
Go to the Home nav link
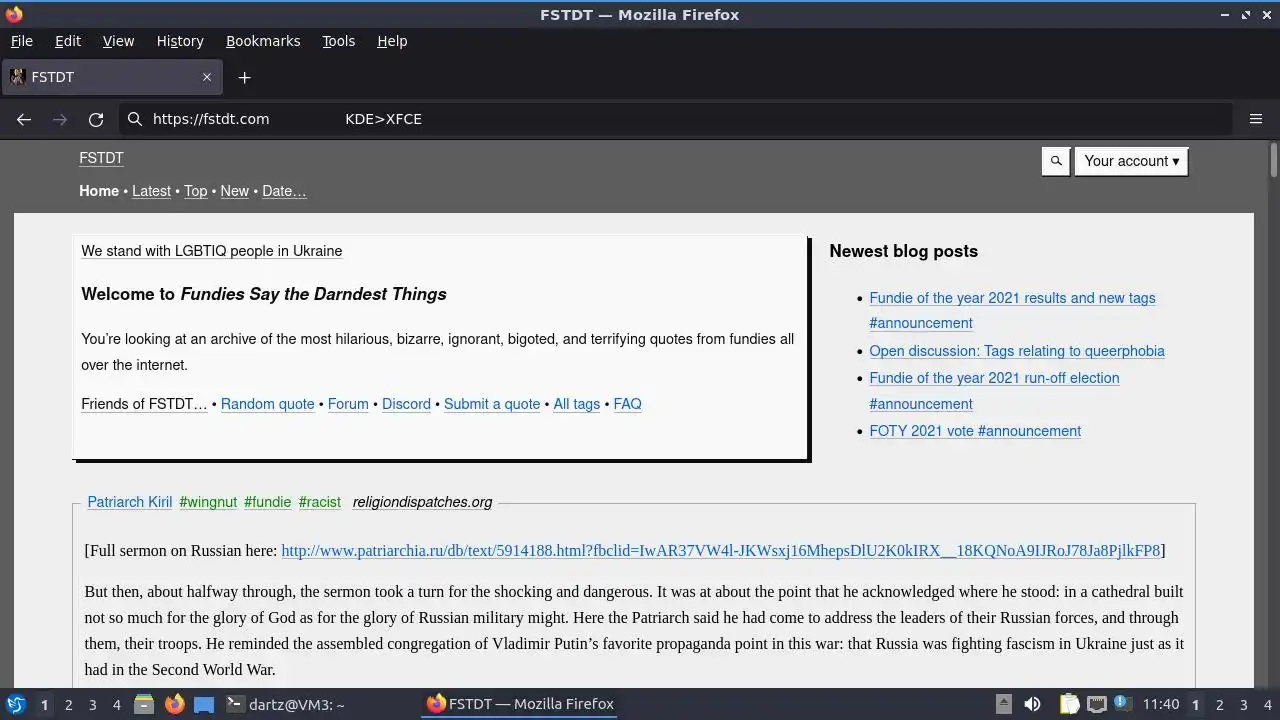coord(99,191)
